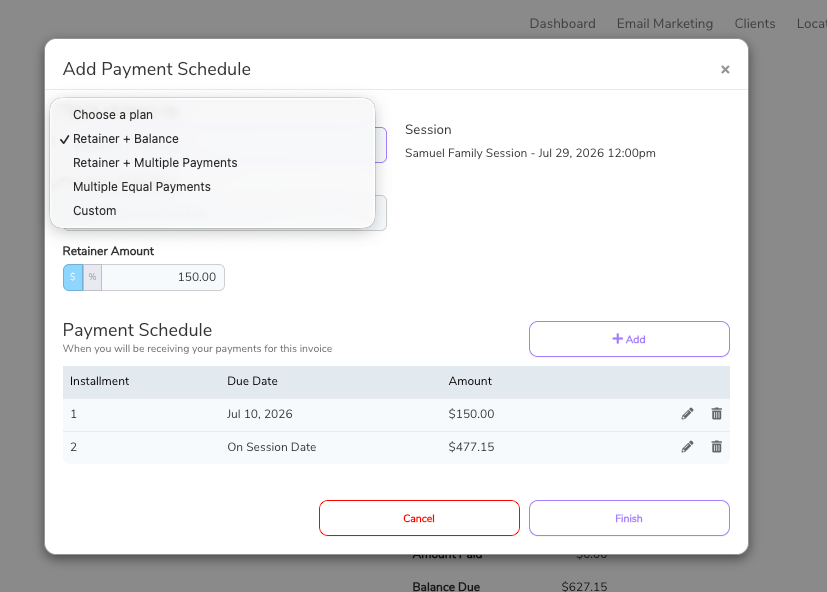The image size is (827, 592).
Task: Cancel the payment schedule
Action: coord(419,518)
